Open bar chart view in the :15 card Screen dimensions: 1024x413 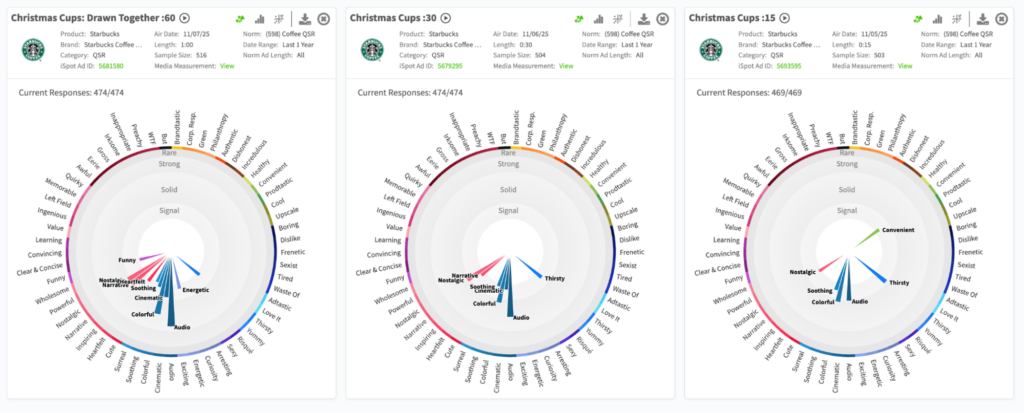point(937,19)
